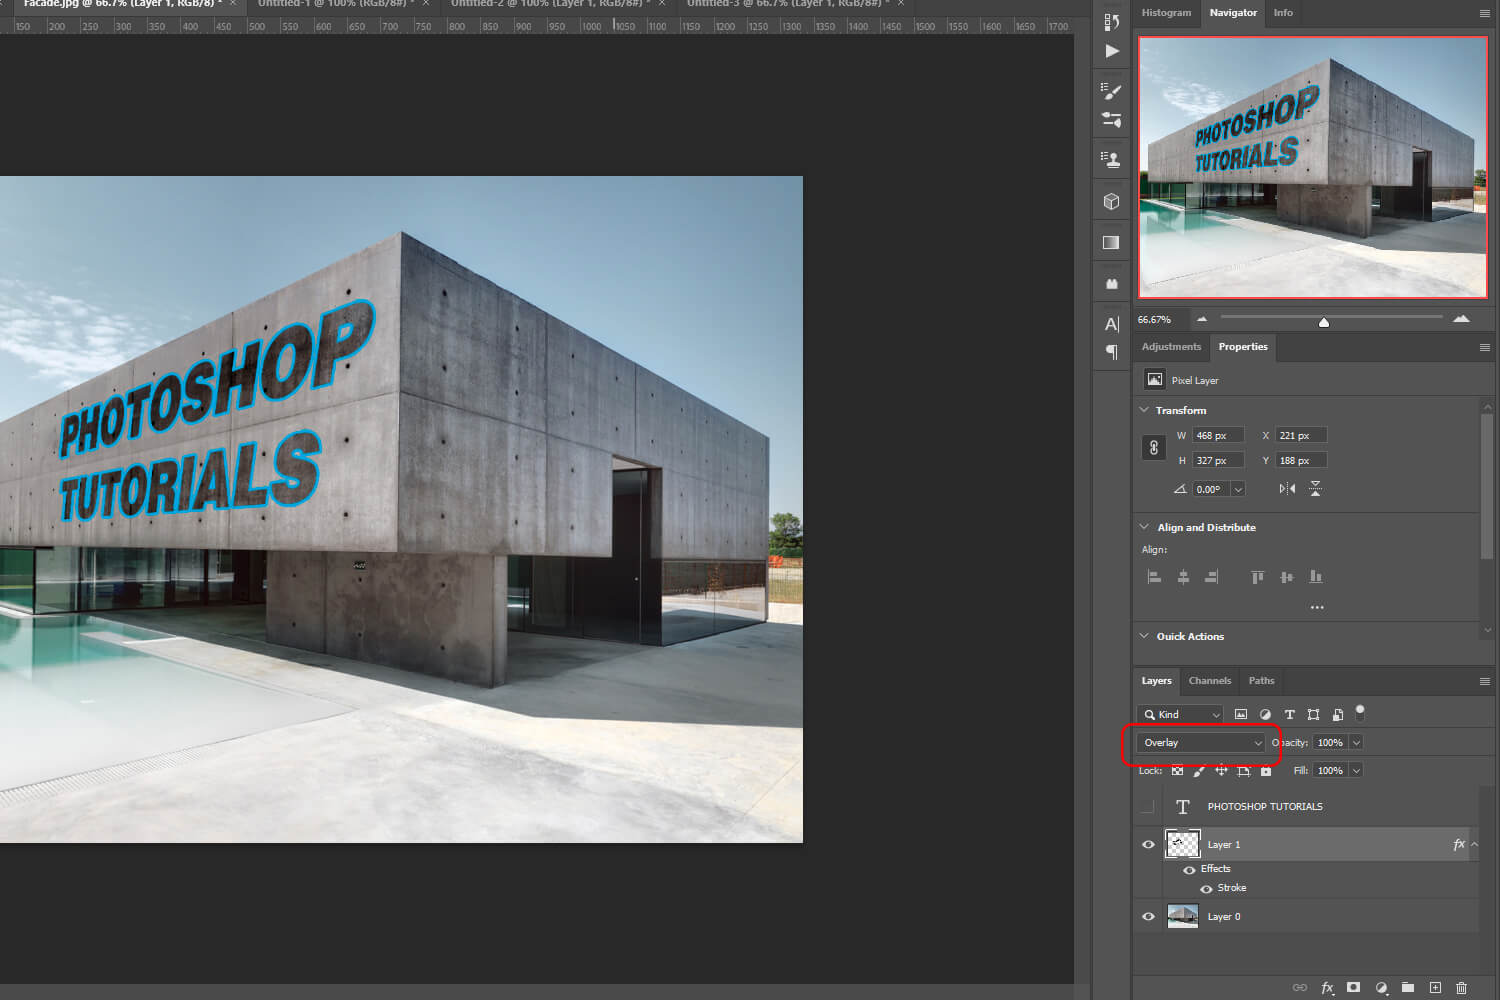Enable Lock transparent pixels in the Layers panel

1177,771
